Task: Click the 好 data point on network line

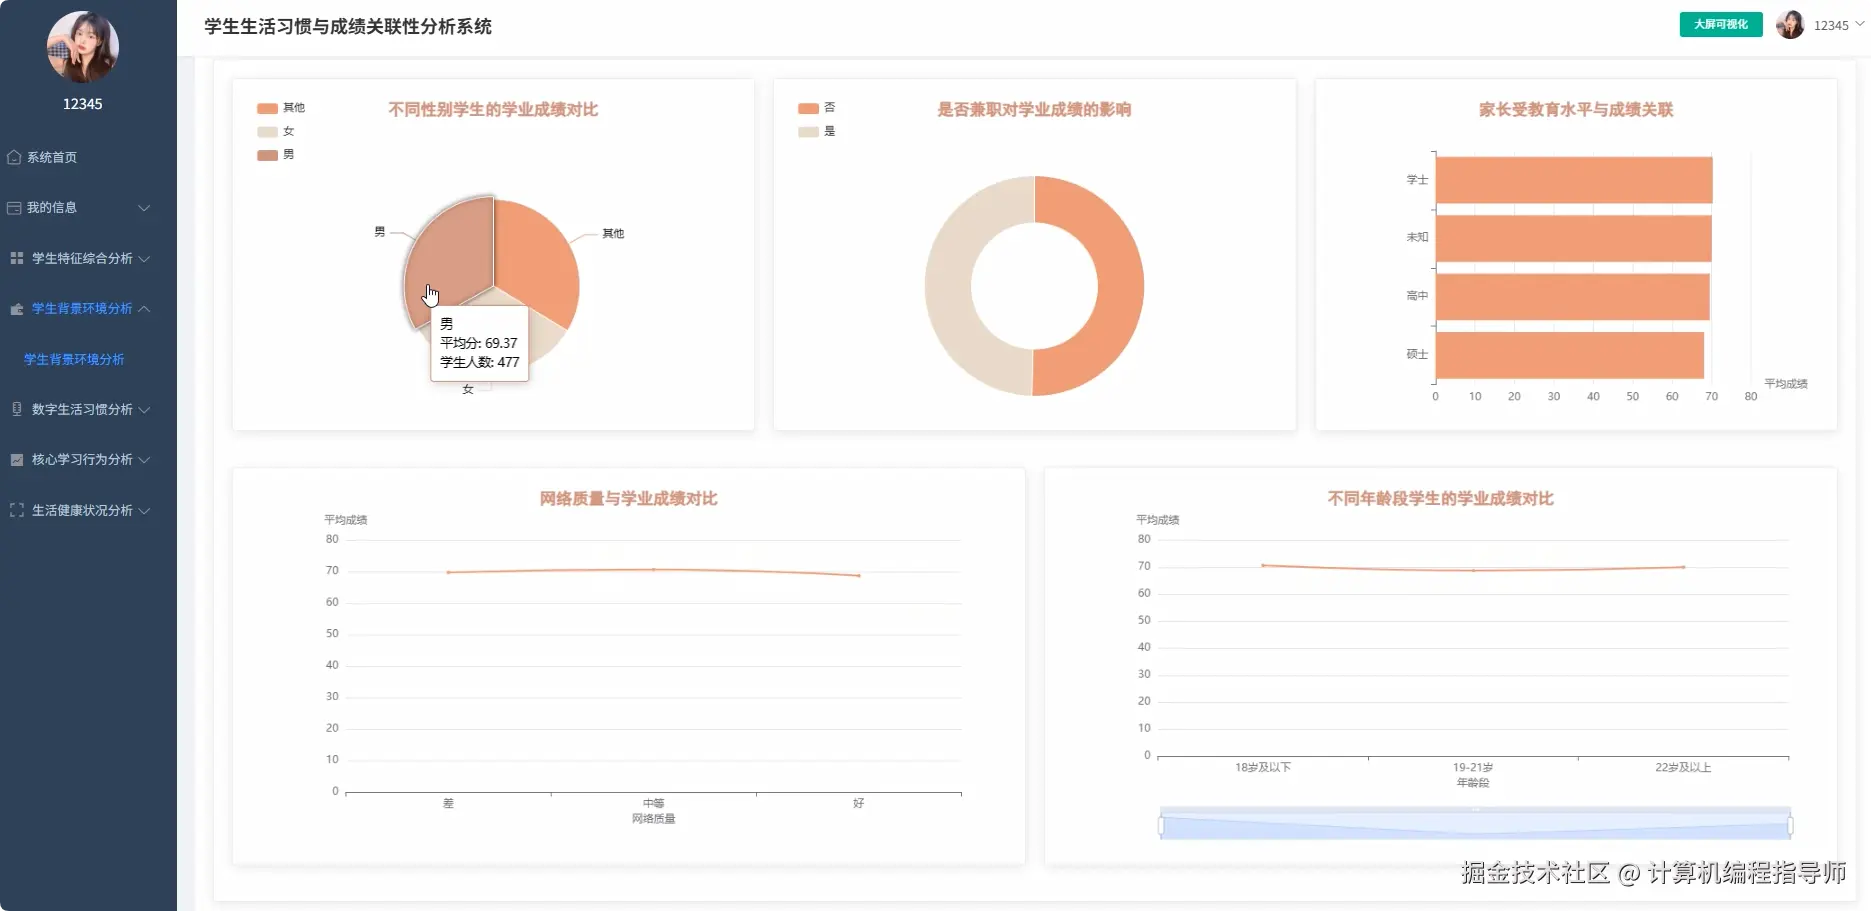Action: [x=859, y=575]
